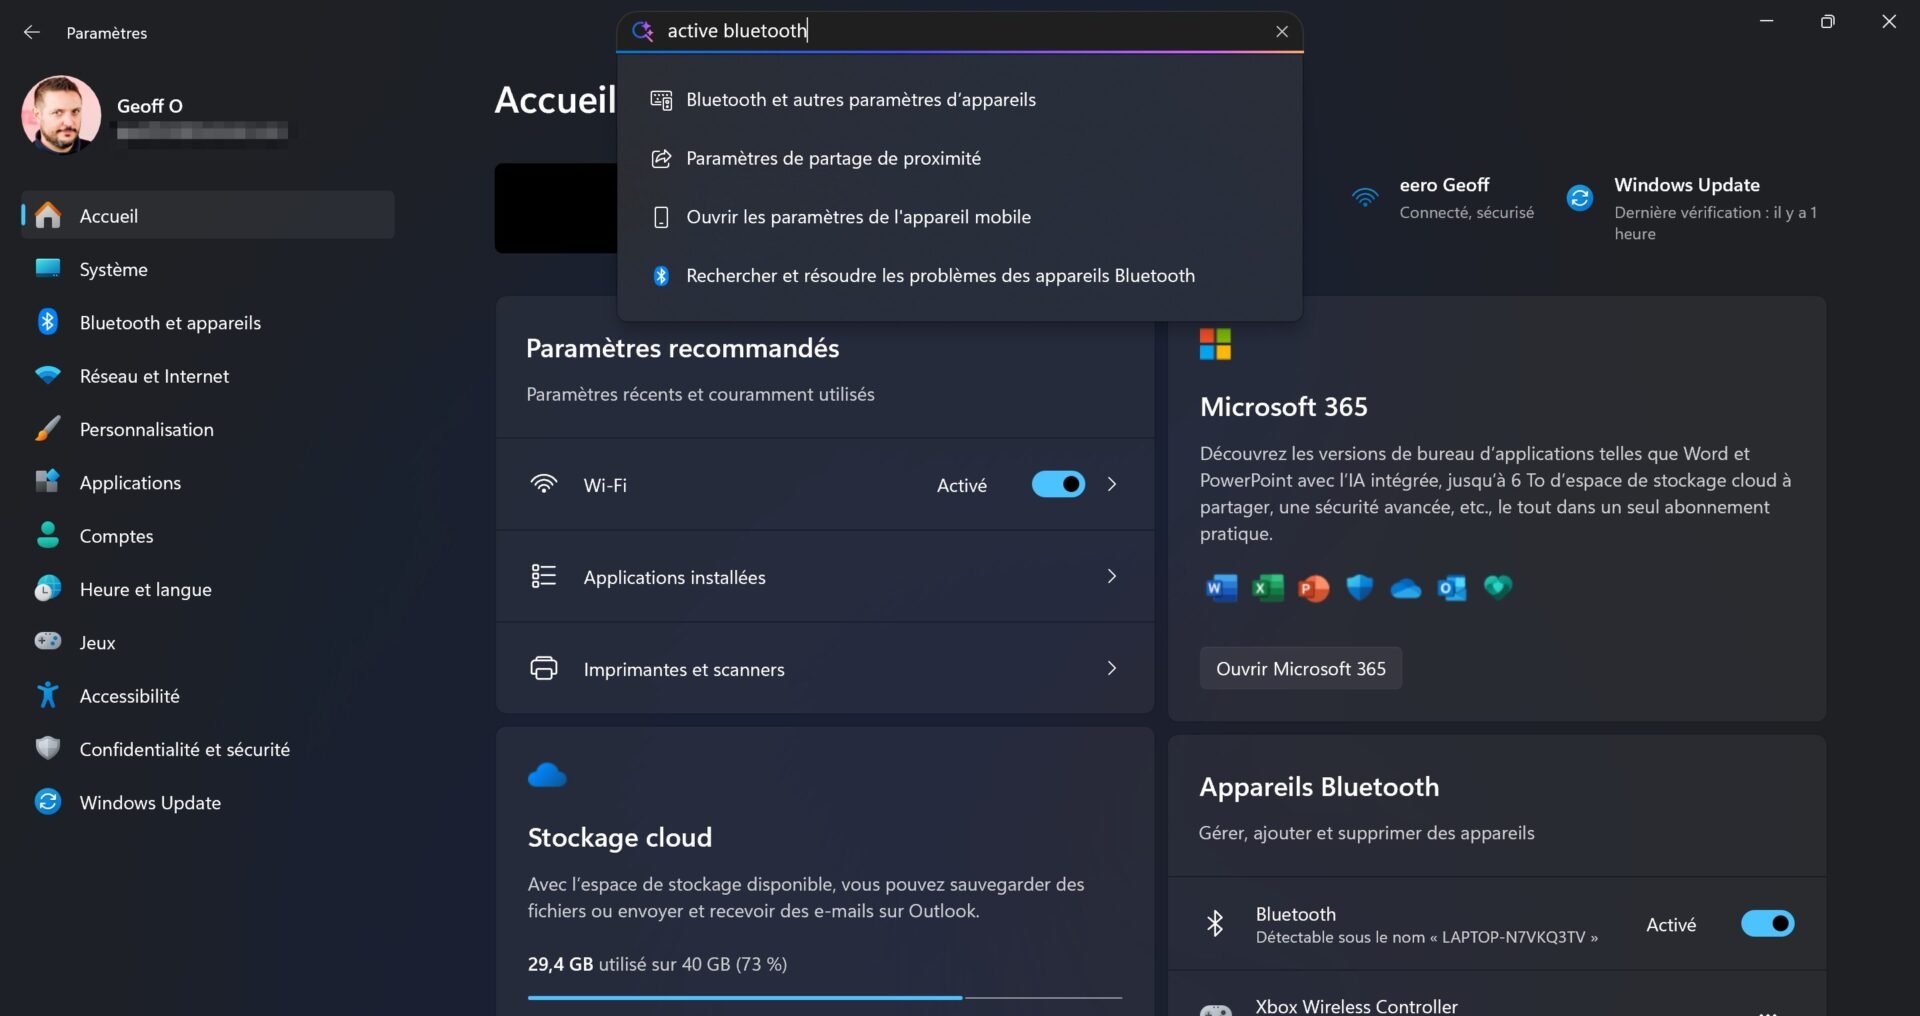Screen dimensions: 1920x1016
Task: Click the PowerPoint icon in Microsoft 365 card
Action: tap(1313, 587)
